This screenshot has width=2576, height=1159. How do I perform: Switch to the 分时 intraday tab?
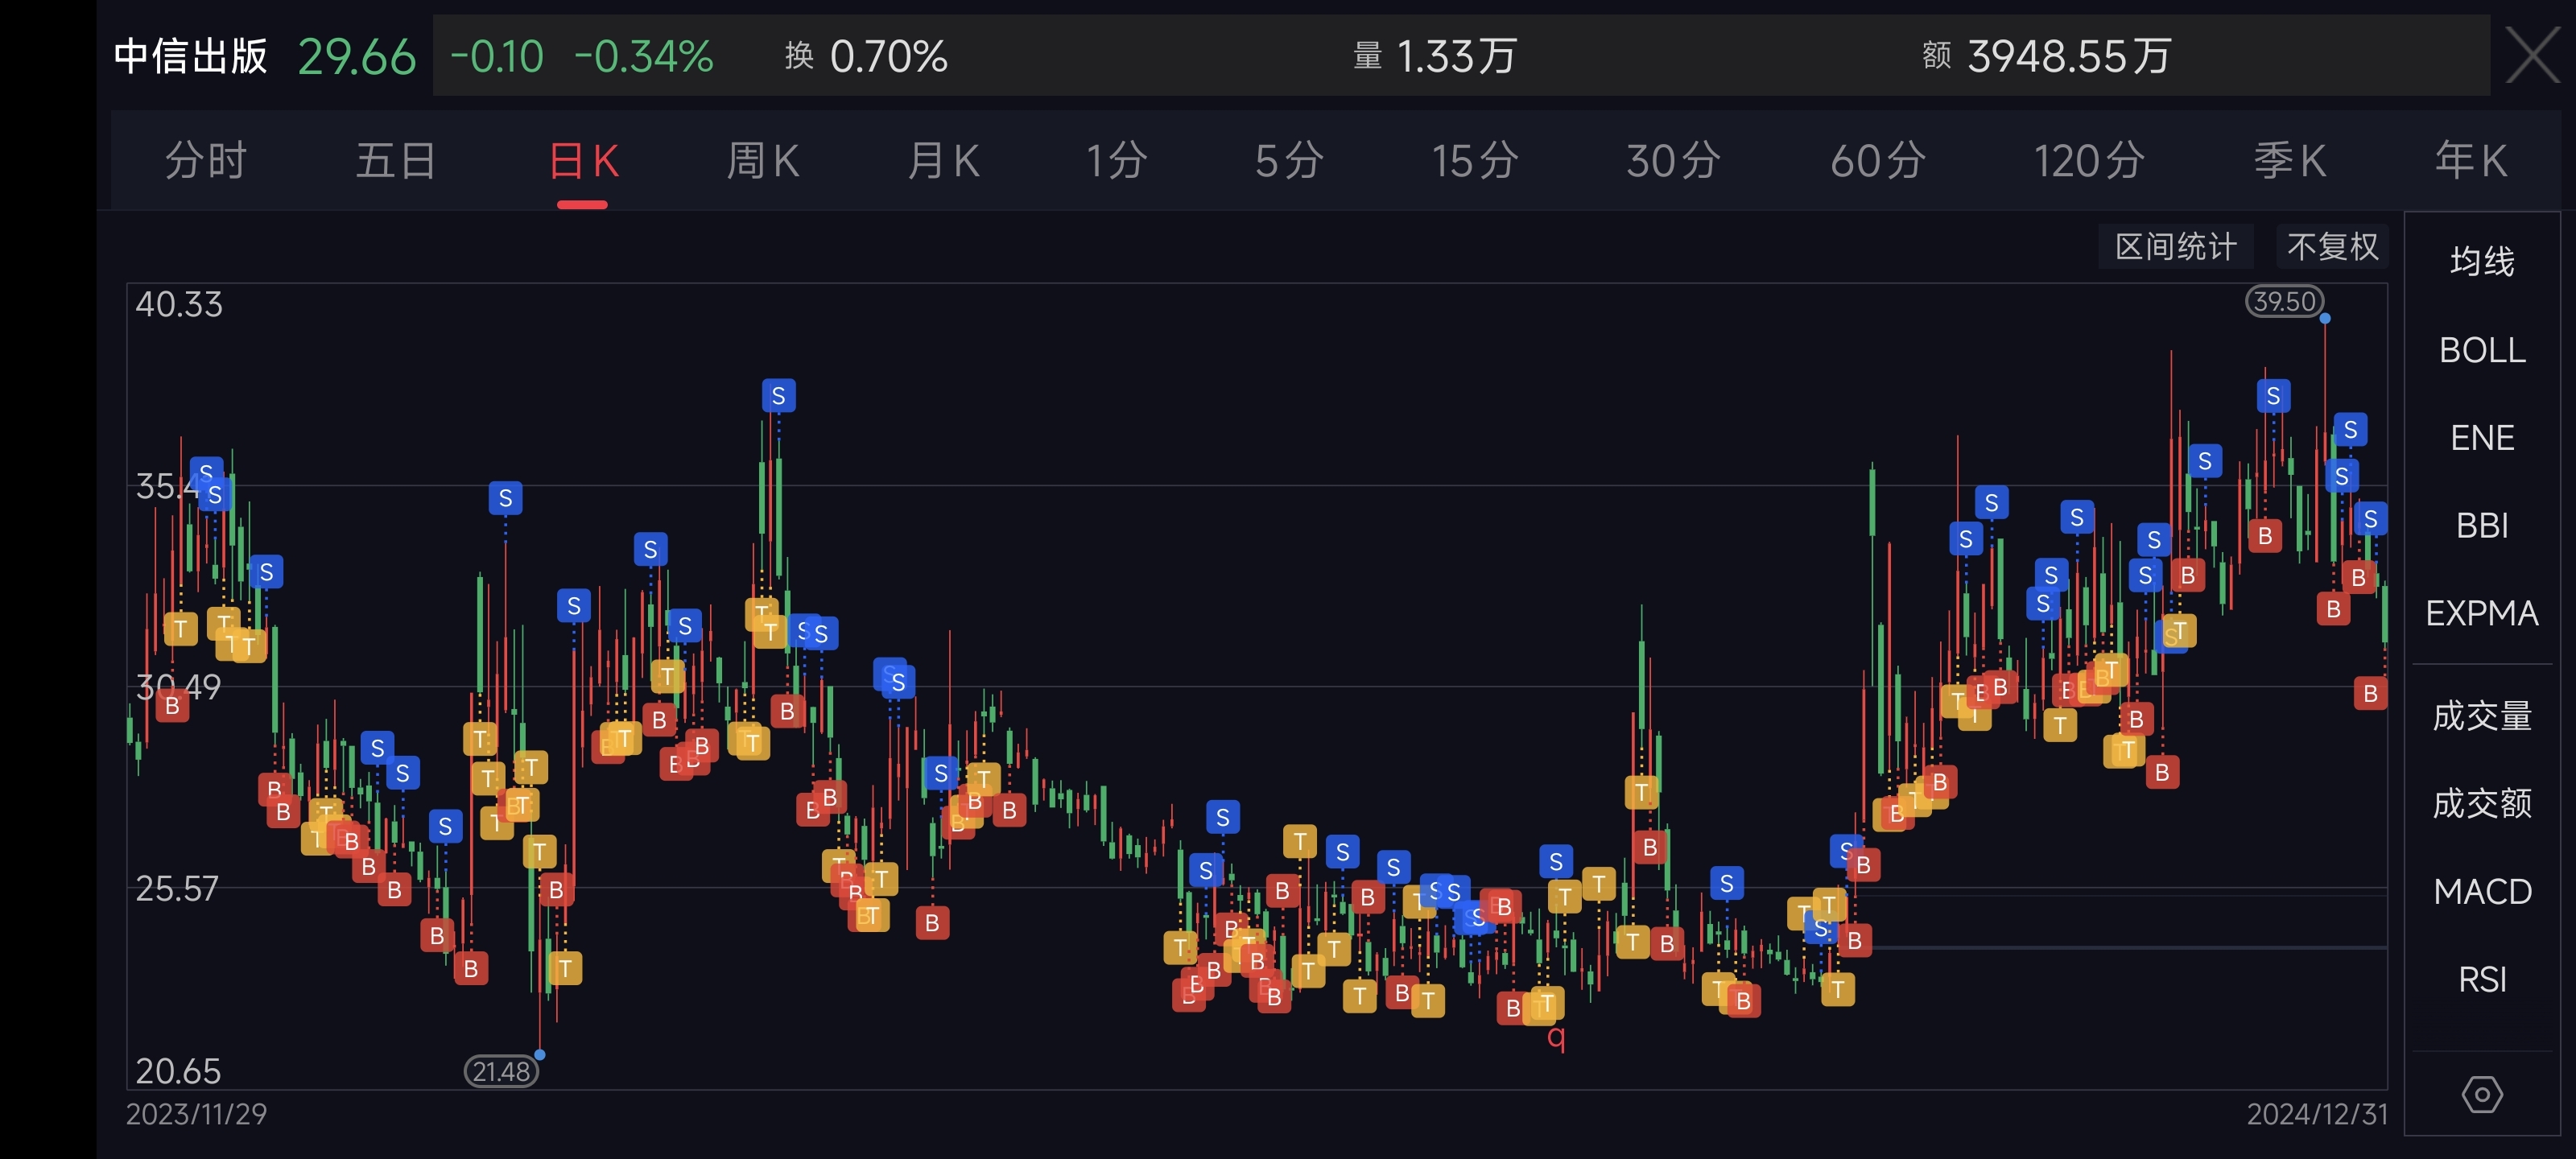[205, 161]
